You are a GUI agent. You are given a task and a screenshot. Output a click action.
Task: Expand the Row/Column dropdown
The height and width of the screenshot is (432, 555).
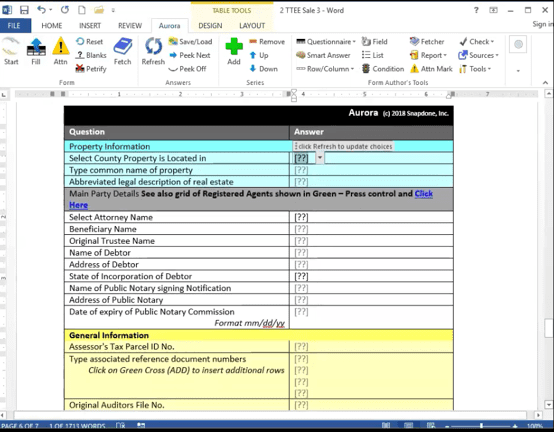pos(325,69)
